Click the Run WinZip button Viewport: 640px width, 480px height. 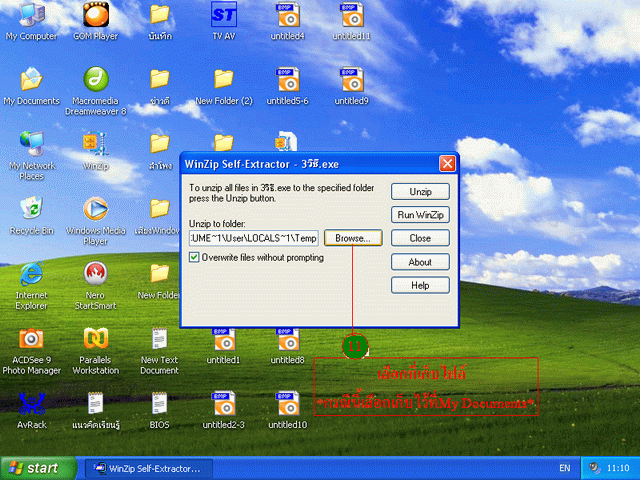click(x=420, y=215)
